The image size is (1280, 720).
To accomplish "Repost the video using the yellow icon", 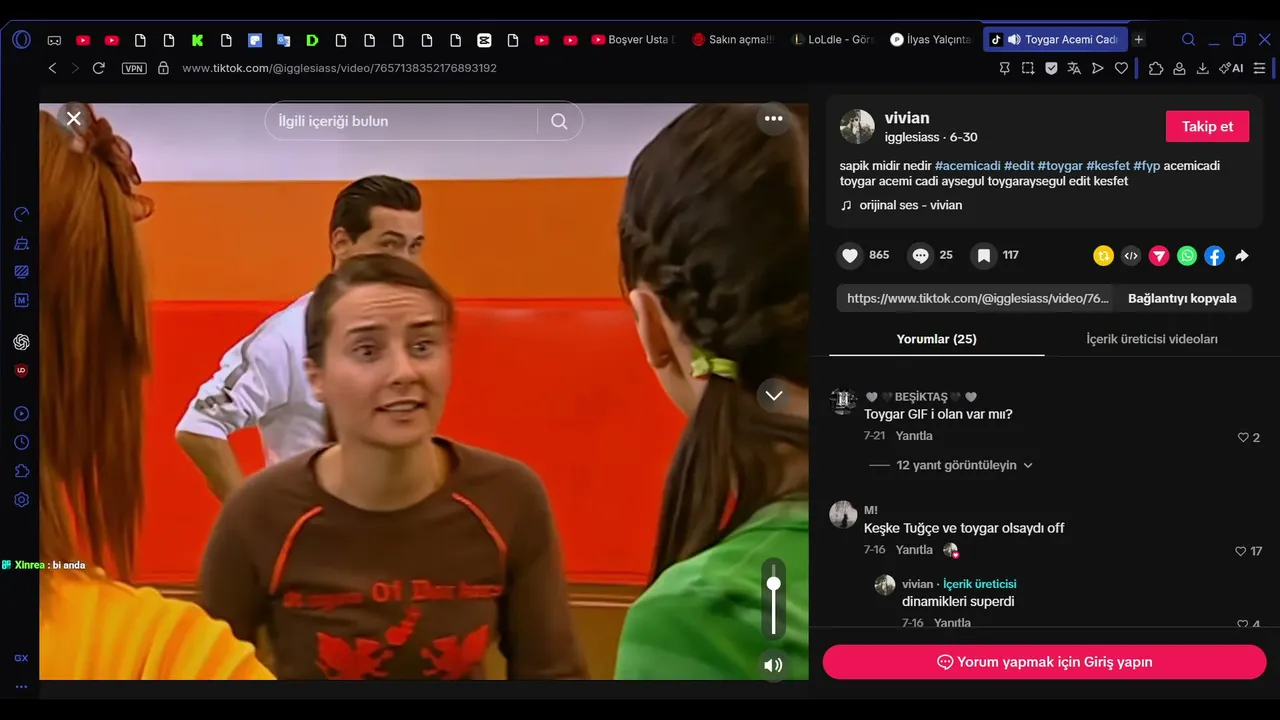I will [1103, 256].
